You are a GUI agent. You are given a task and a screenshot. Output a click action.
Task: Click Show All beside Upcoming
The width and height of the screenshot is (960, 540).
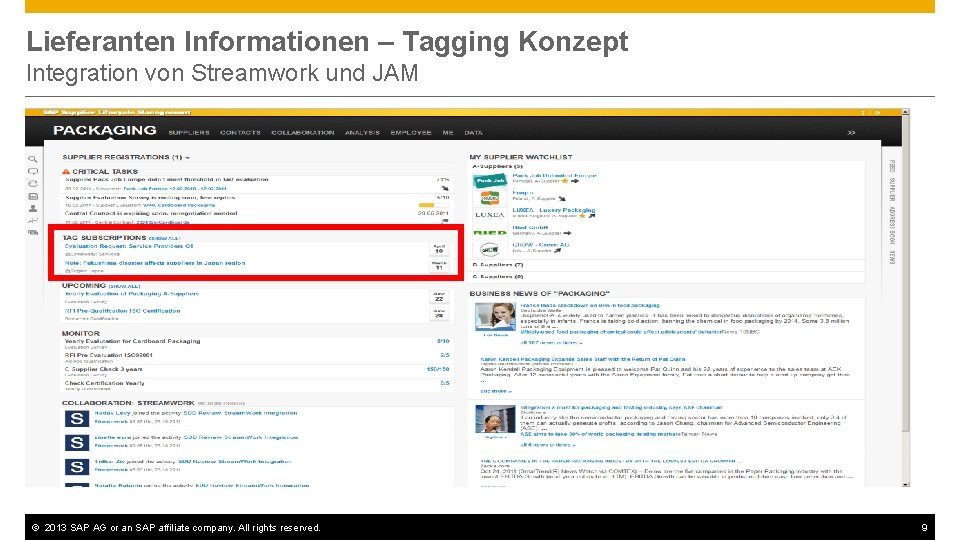tap(124, 286)
